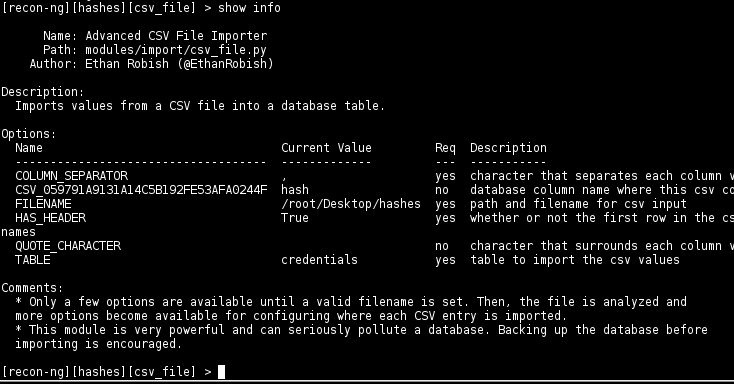Click the /root/Desktop/hashes file path value

coord(351,204)
